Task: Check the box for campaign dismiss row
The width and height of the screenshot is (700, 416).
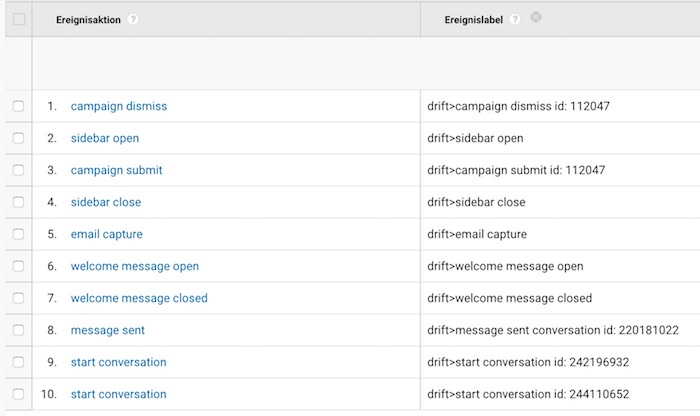Action: tap(19, 106)
